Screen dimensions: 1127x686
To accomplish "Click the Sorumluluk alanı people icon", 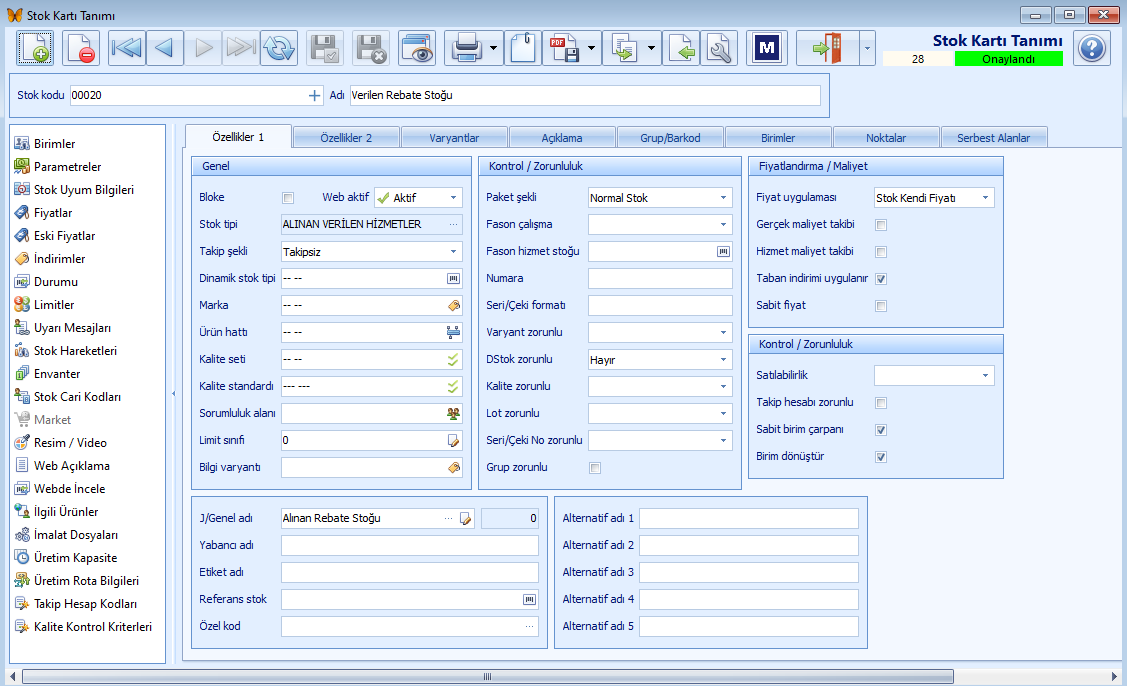I will tap(454, 413).
